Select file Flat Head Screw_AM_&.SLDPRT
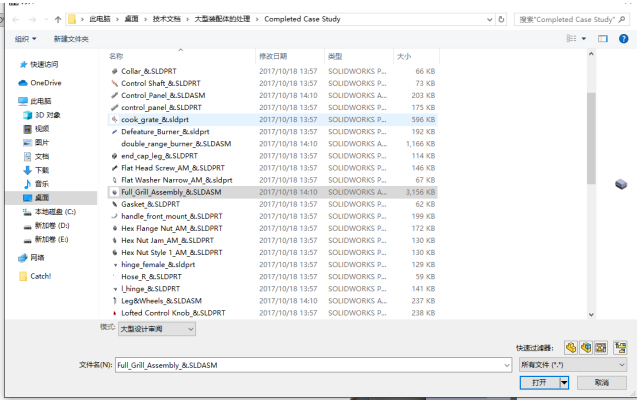642x402 pixels. (173, 168)
